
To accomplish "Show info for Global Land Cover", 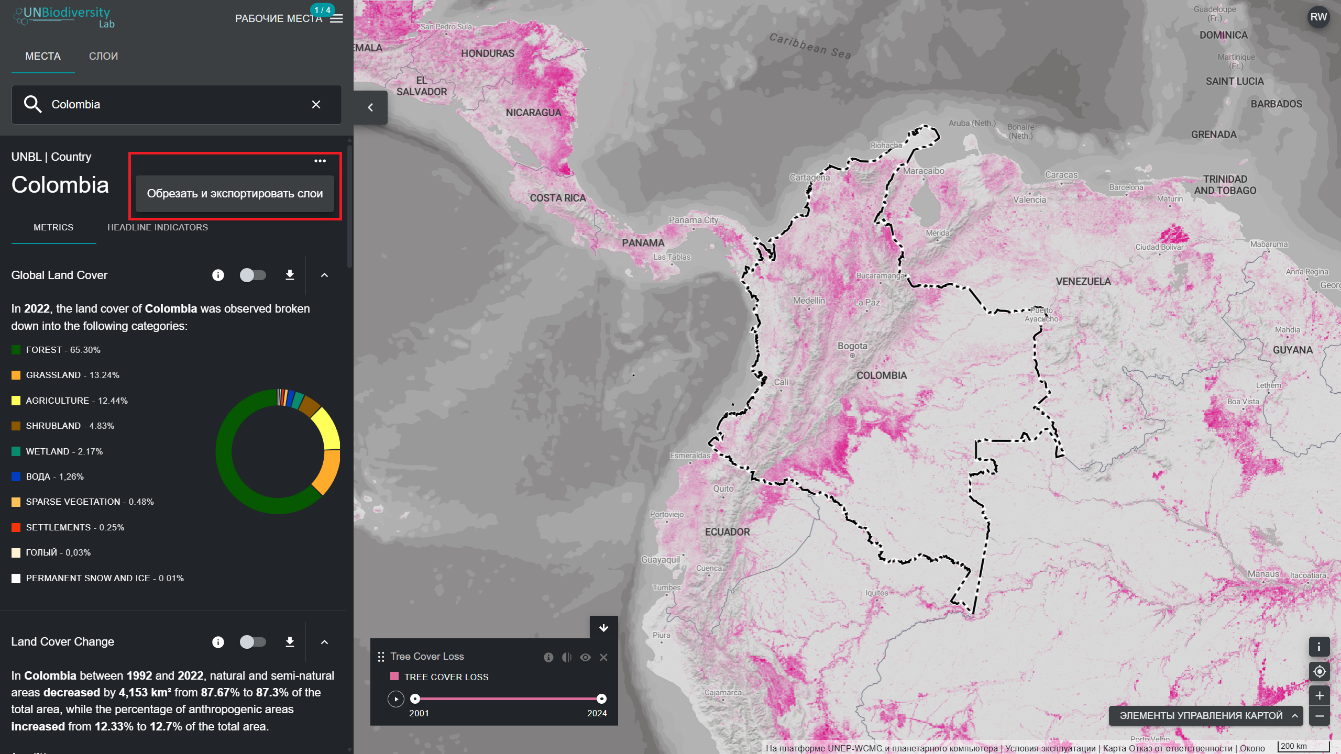I will tap(218, 275).
